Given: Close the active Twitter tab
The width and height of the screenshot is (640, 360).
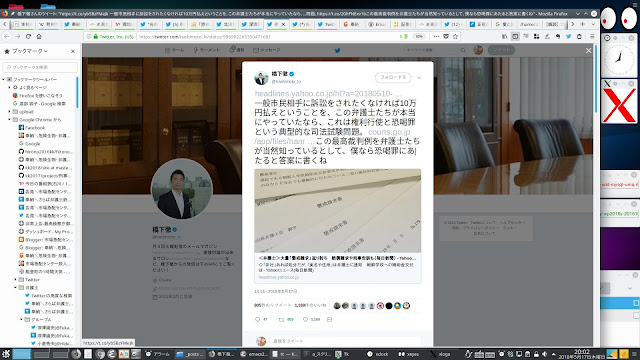Looking at the screenshot, I should click(283, 24).
